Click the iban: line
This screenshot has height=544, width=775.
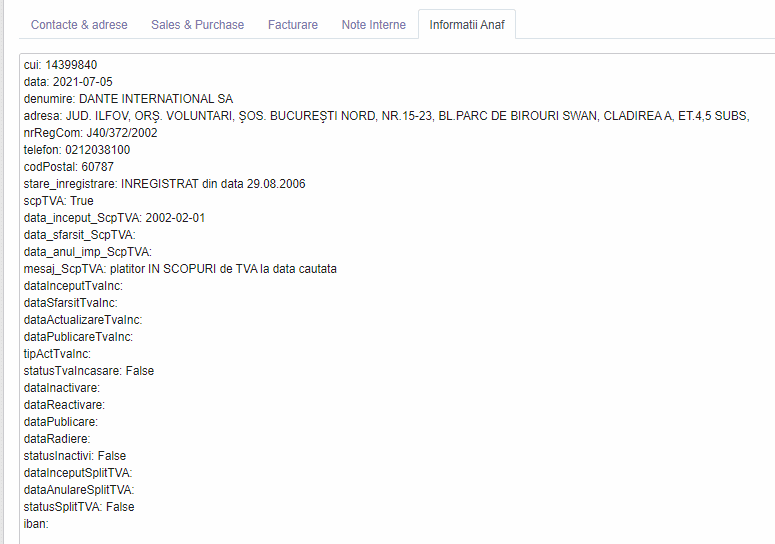tap(36, 524)
